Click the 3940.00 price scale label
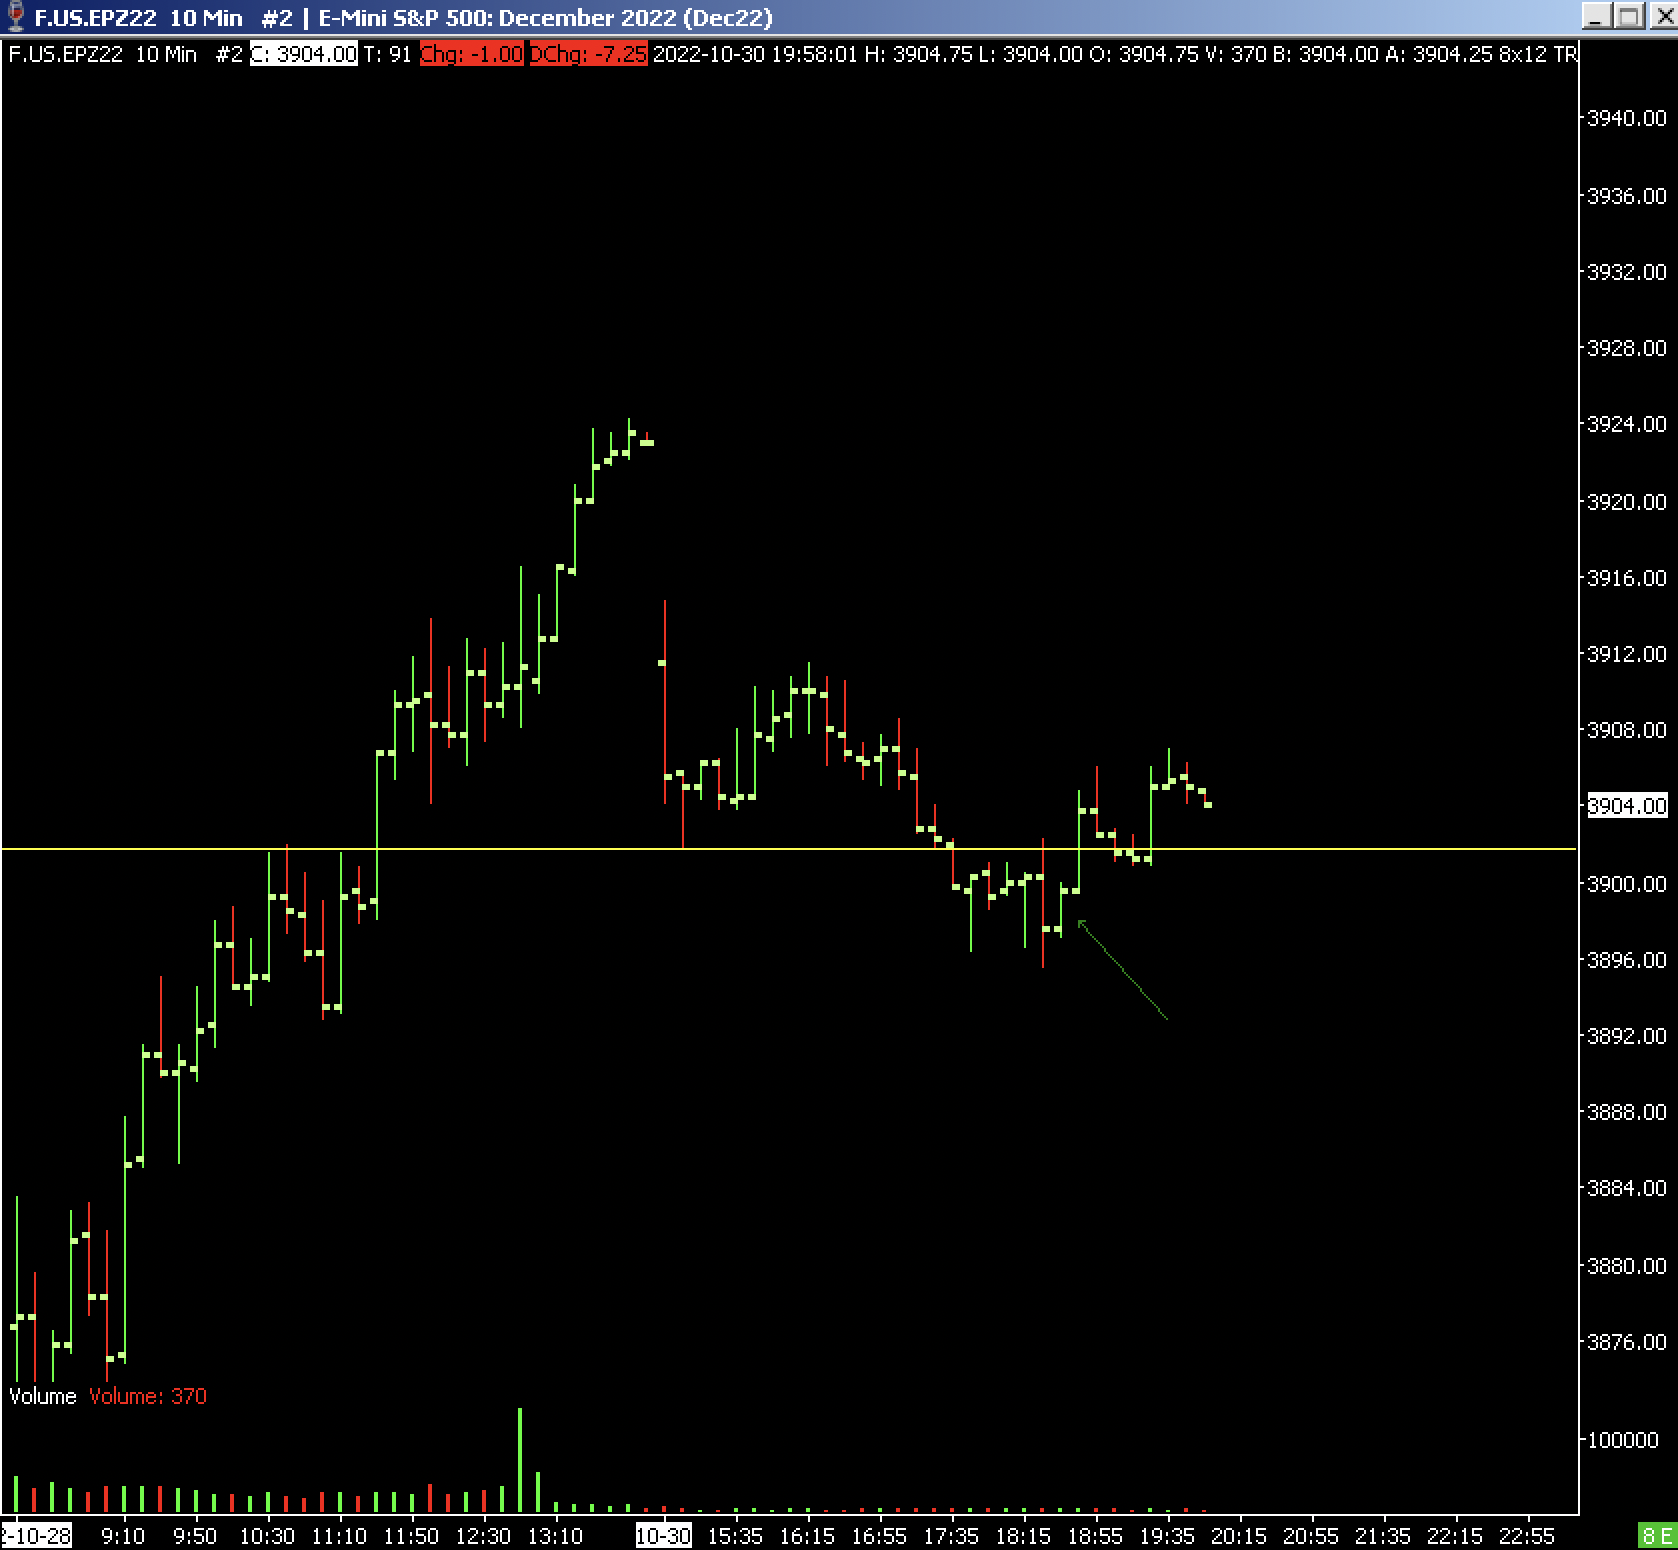This screenshot has width=1678, height=1550. (x=1627, y=118)
